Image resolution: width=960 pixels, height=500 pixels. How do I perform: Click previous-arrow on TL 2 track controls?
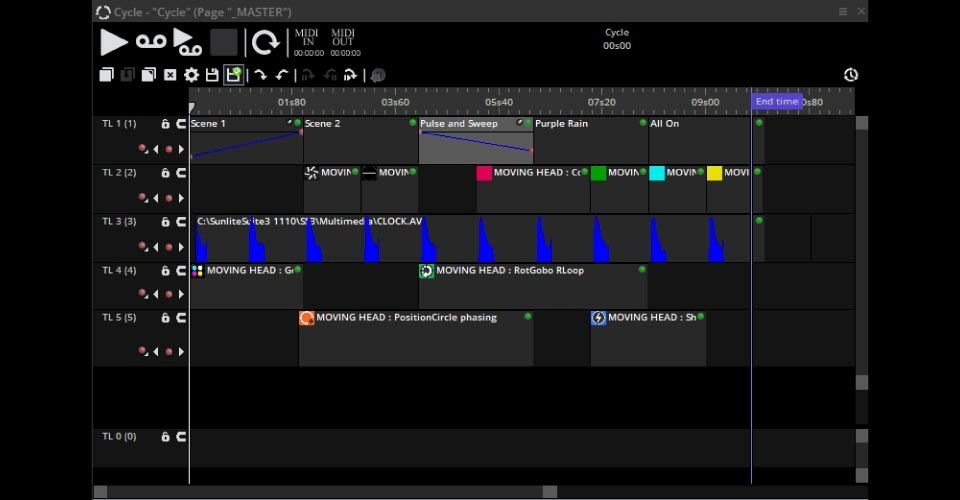coord(156,198)
